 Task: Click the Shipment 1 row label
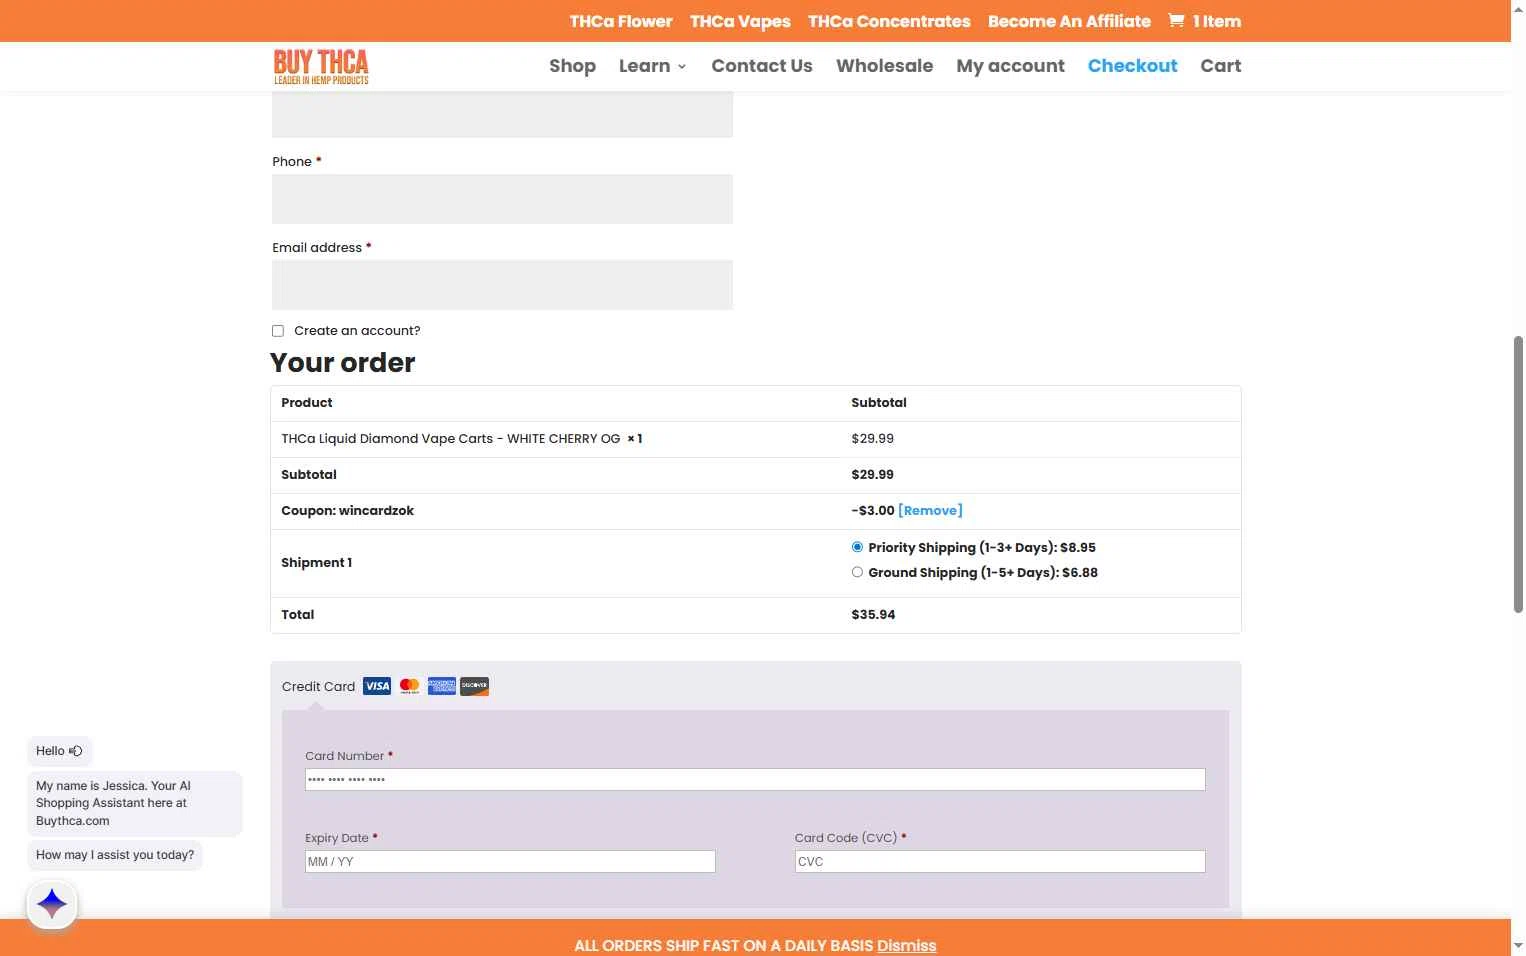click(x=316, y=562)
